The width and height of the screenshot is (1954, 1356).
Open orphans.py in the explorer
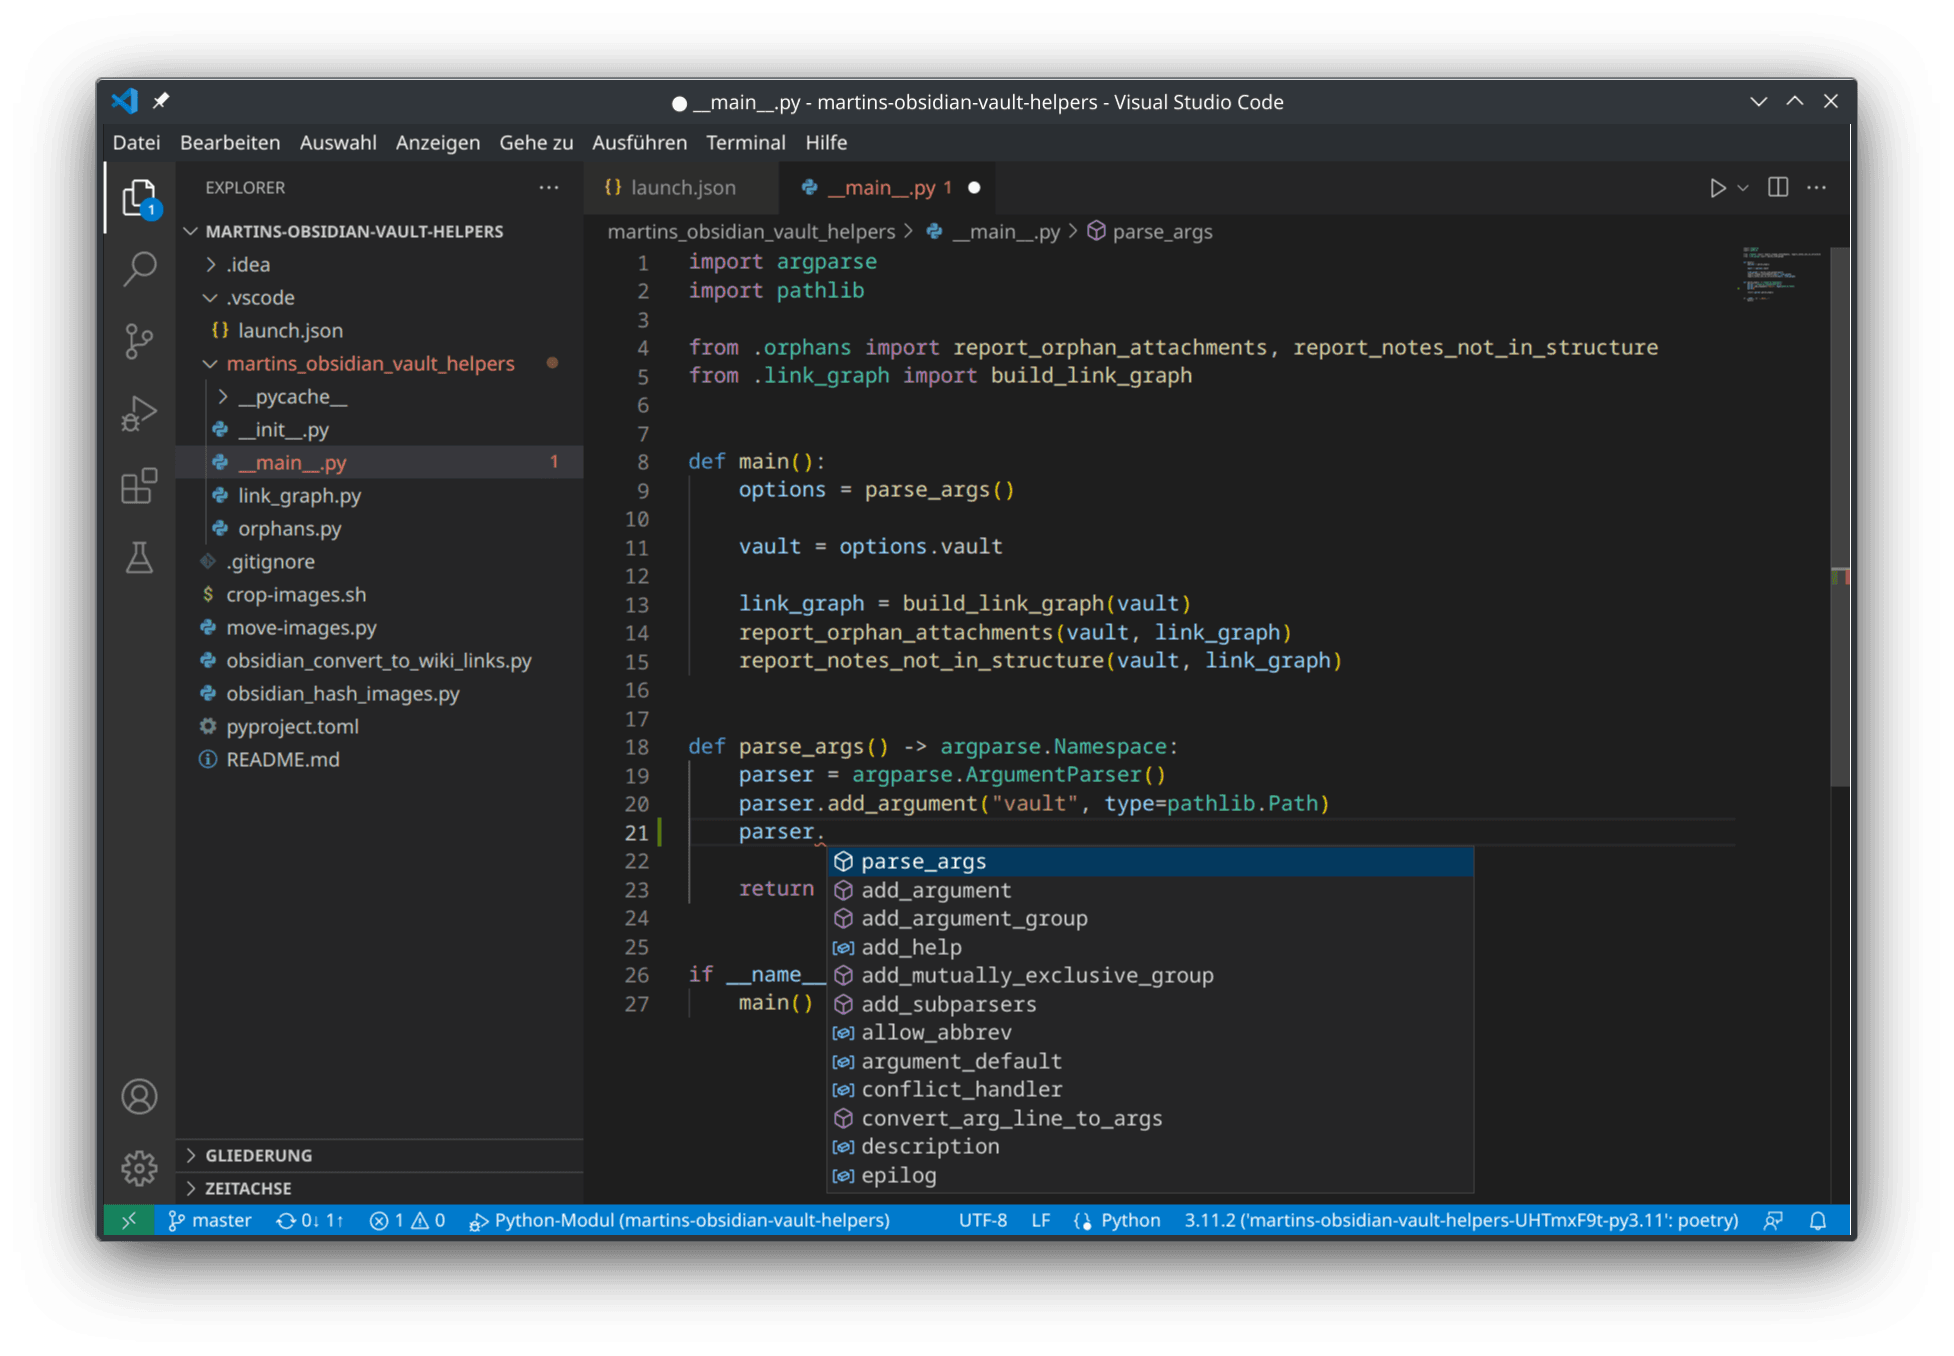pyautogui.click(x=290, y=528)
